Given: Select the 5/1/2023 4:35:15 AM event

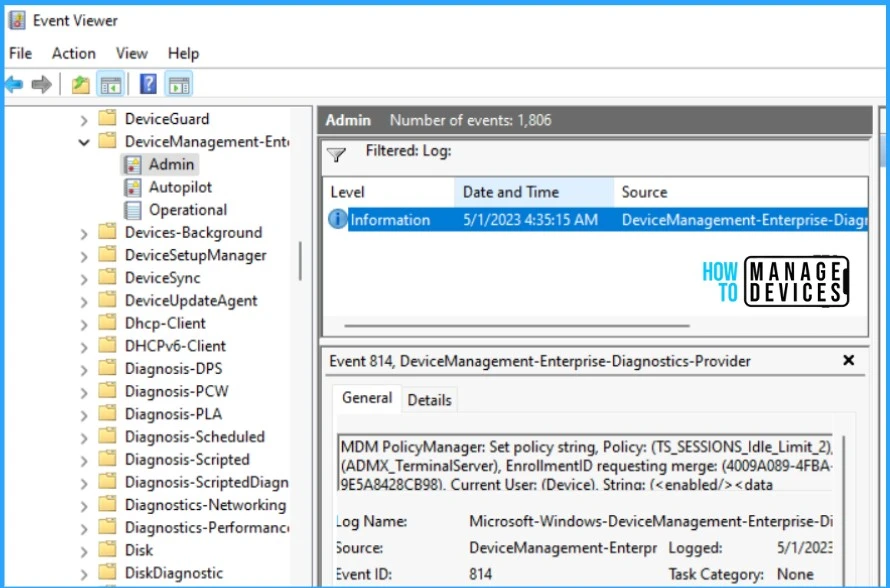Looking at the screenshot, I should 595,220.
